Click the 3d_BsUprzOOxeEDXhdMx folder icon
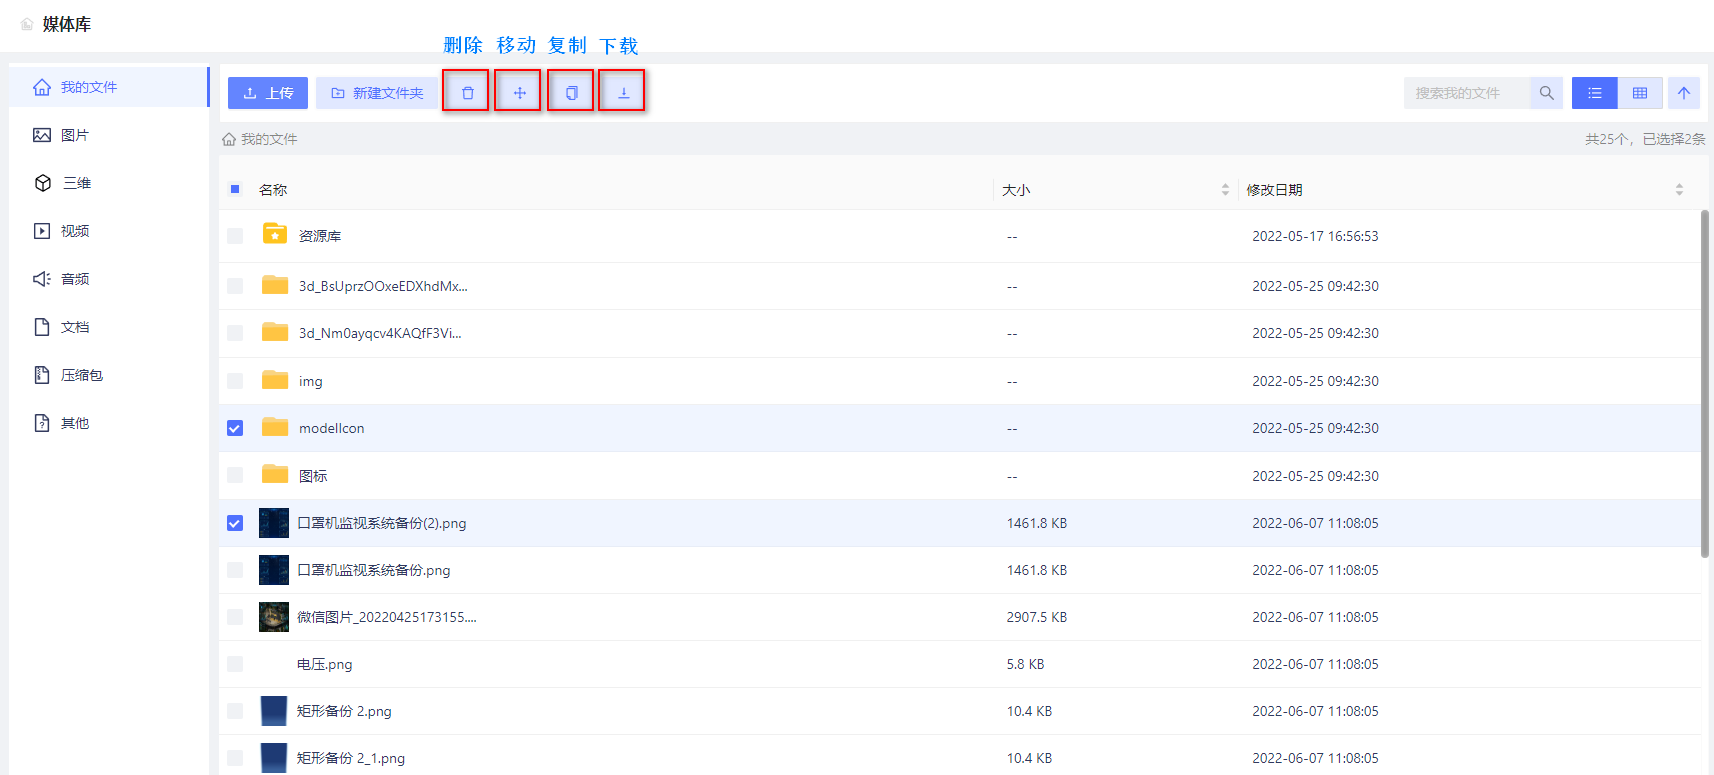 [x=275, y=285]
